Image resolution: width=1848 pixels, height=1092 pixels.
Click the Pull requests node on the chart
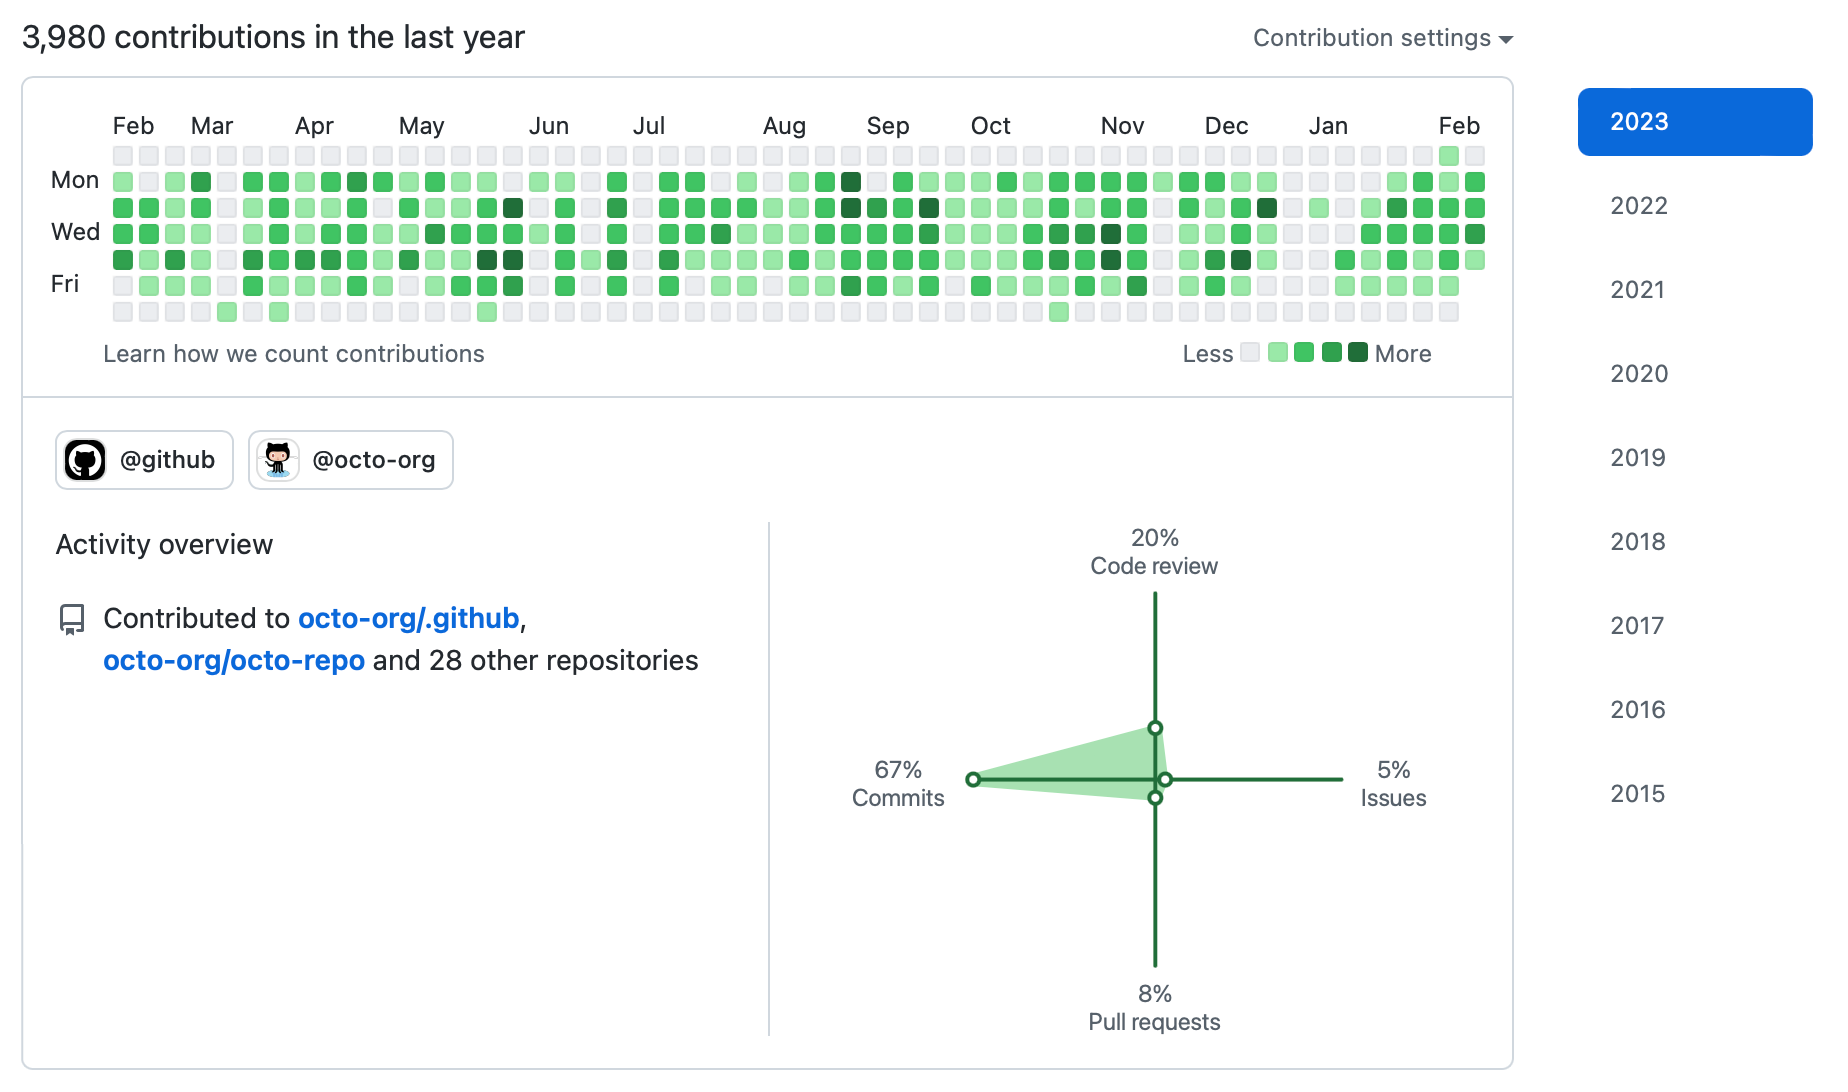pos(1156,797)
